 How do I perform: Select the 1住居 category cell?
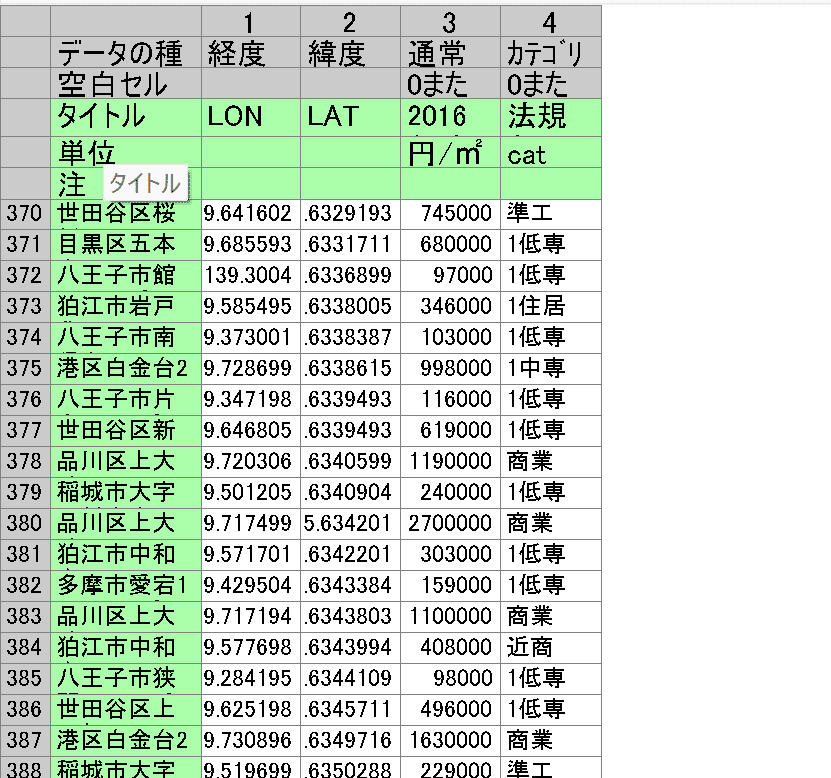[551, 307]
